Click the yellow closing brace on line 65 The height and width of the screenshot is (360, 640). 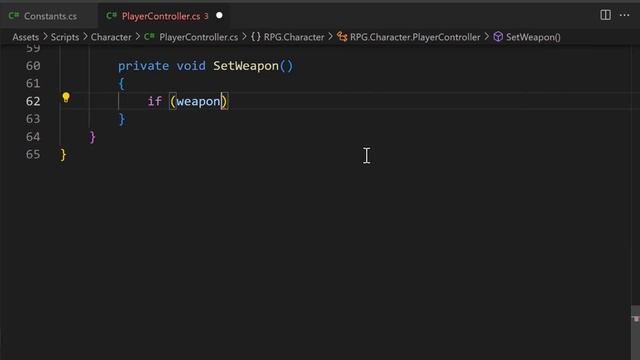coord(63,155)
